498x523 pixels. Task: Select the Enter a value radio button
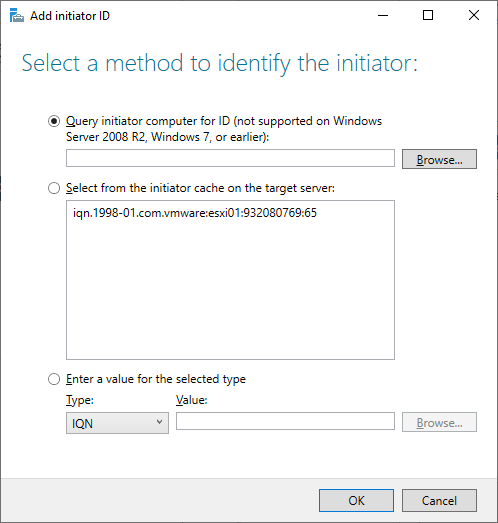54,379
